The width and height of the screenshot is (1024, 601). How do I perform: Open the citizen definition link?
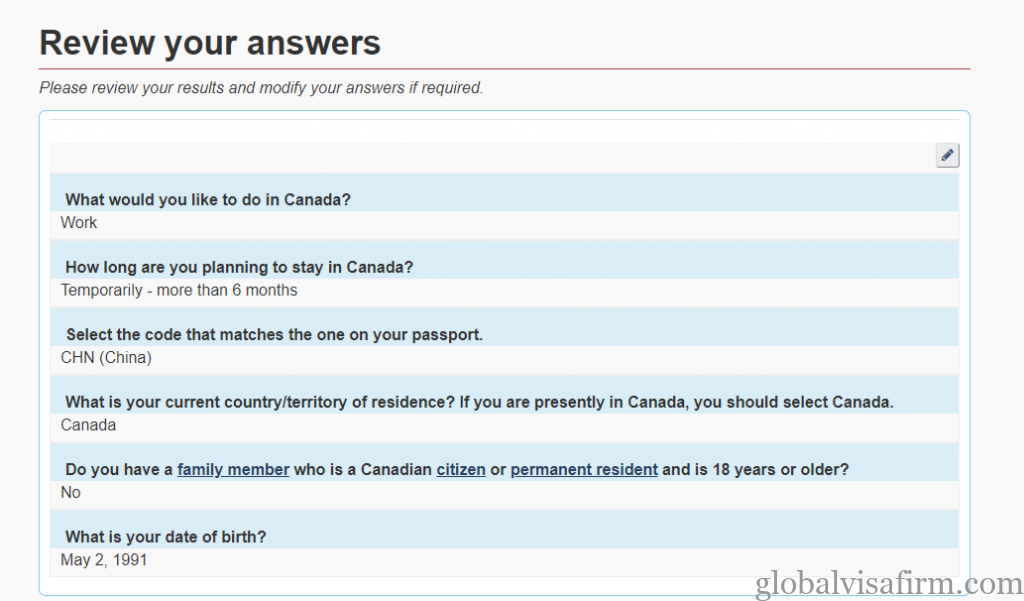point(461,469)
